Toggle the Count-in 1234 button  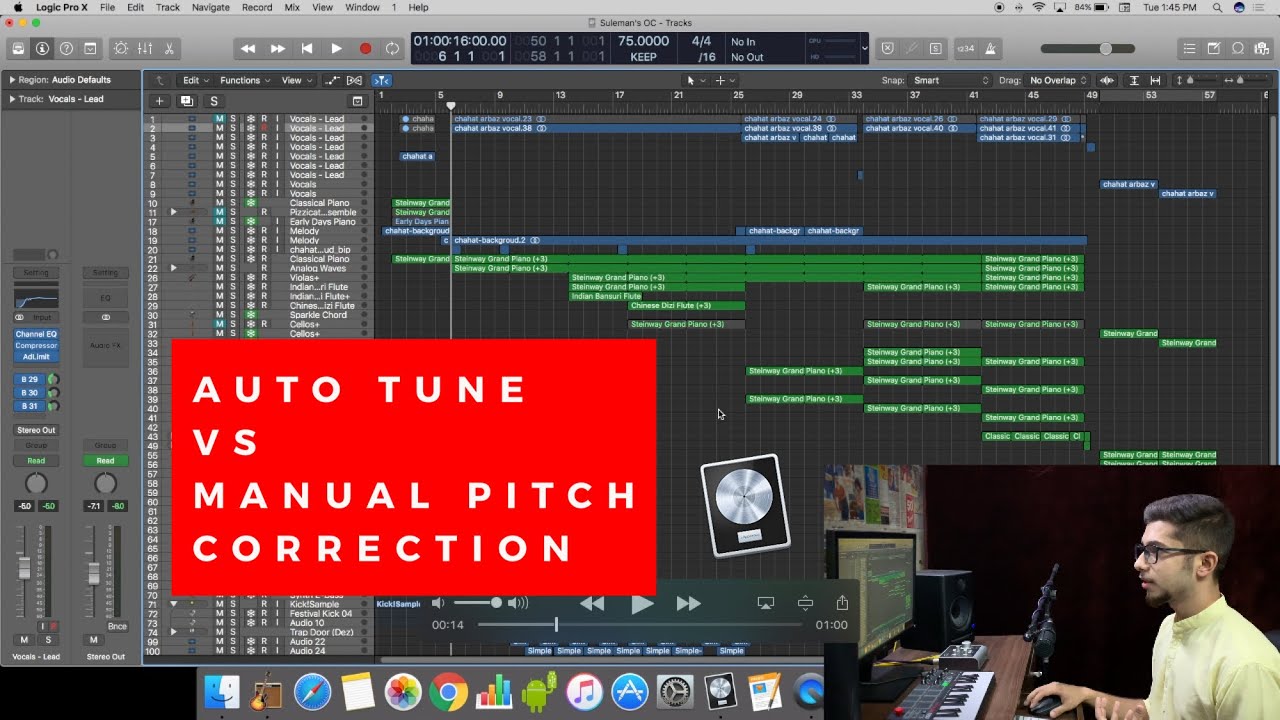pos(965,48)
